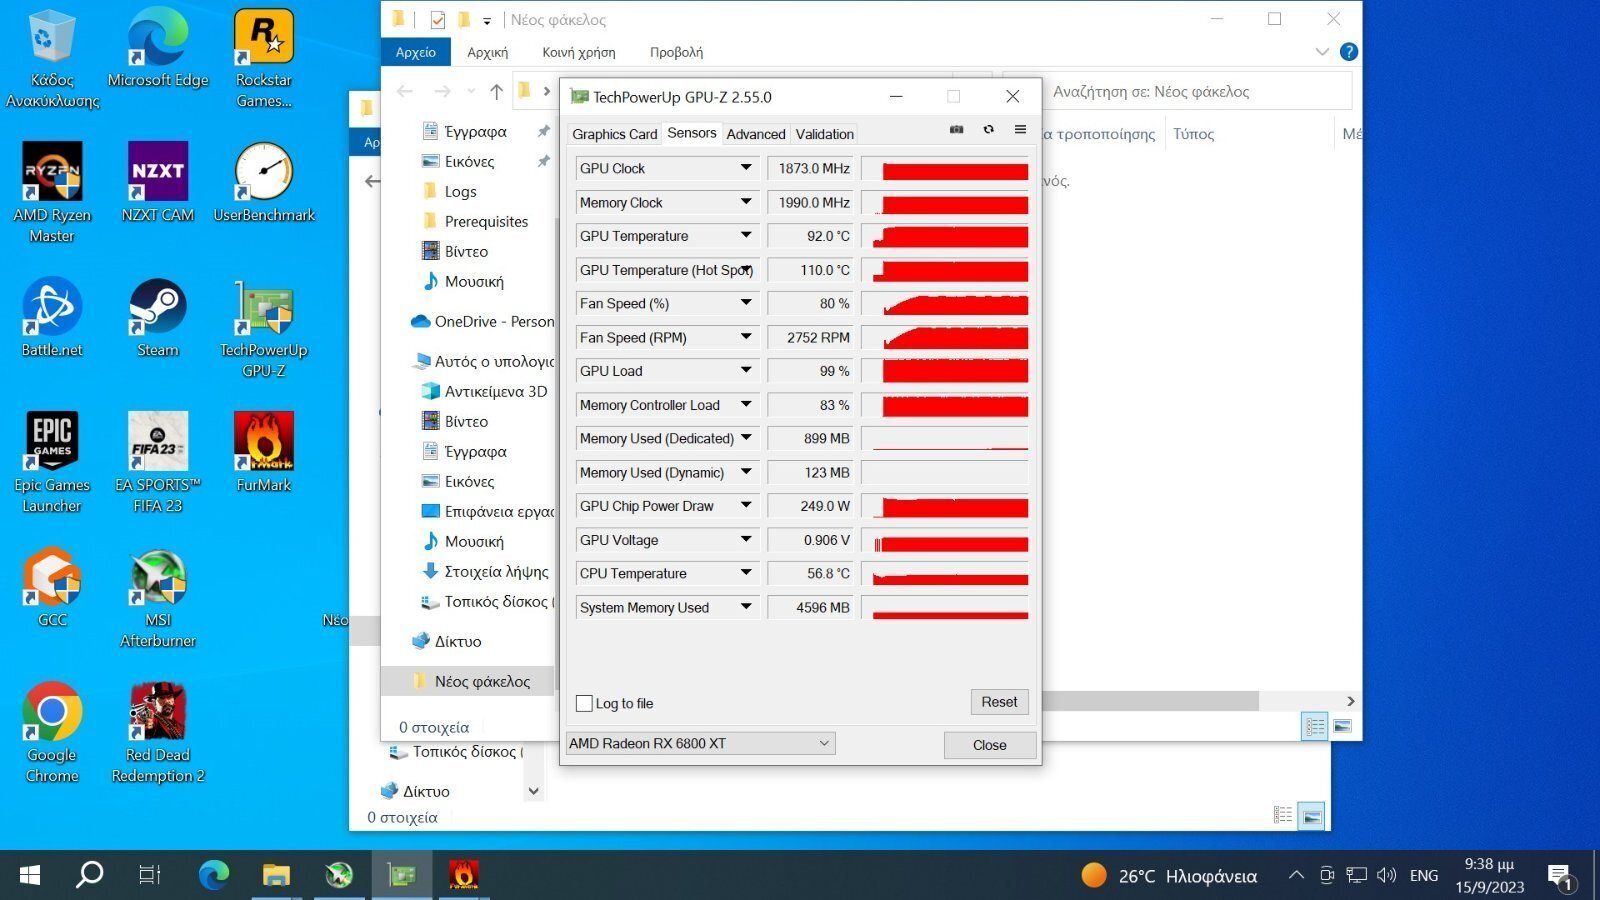Screen dimensions: 1600x900
Task: Click taskbar search magnifier icon
Action: (x=90, y=875)
